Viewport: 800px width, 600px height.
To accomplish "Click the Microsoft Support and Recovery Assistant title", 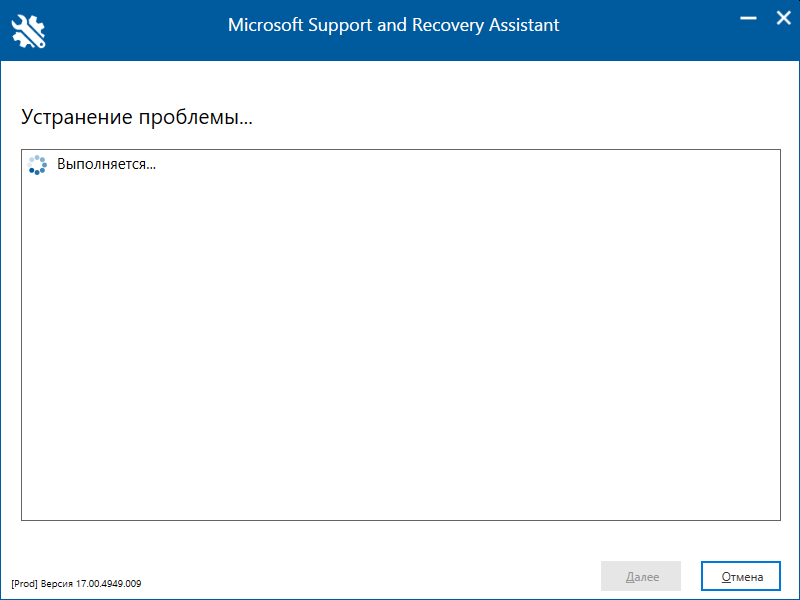I will (393, 25).
